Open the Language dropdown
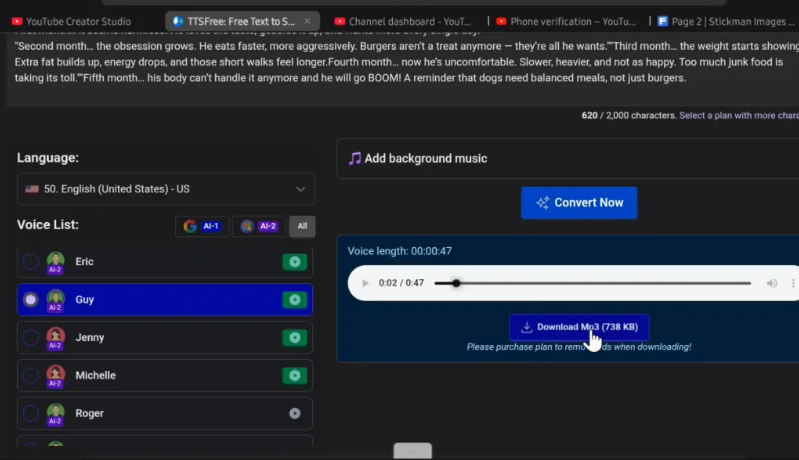The height and width of the screenshot is (460, 799). [x=166, y=189]
